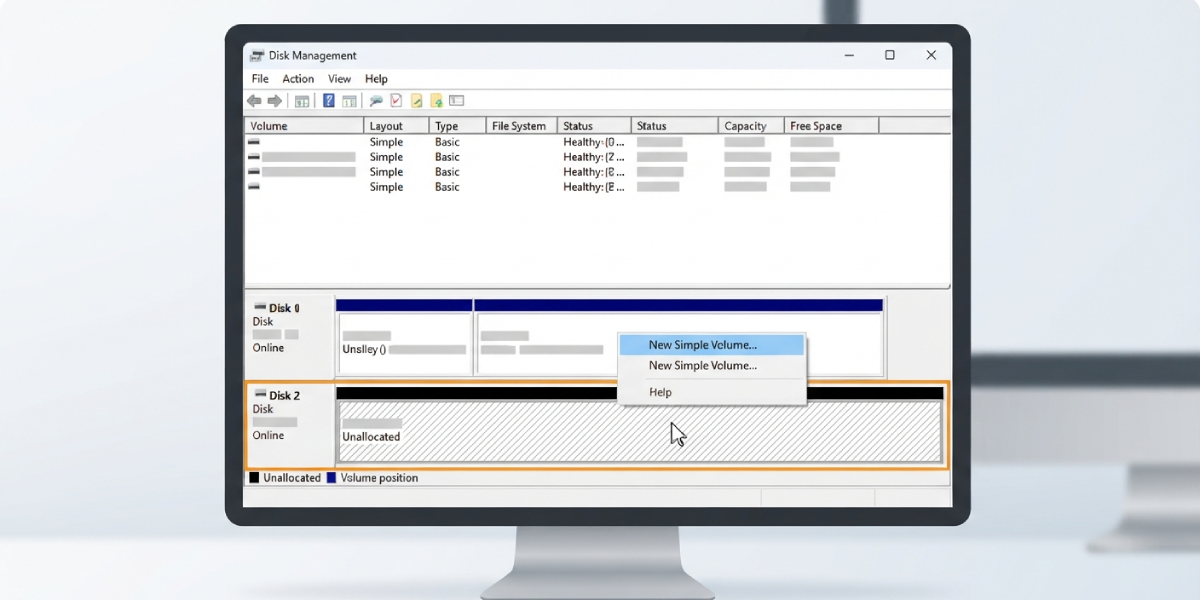Viewport: 1200px width, 600px height.
Task: Click the Forward arrow toolbar icon
Action: 274,101
